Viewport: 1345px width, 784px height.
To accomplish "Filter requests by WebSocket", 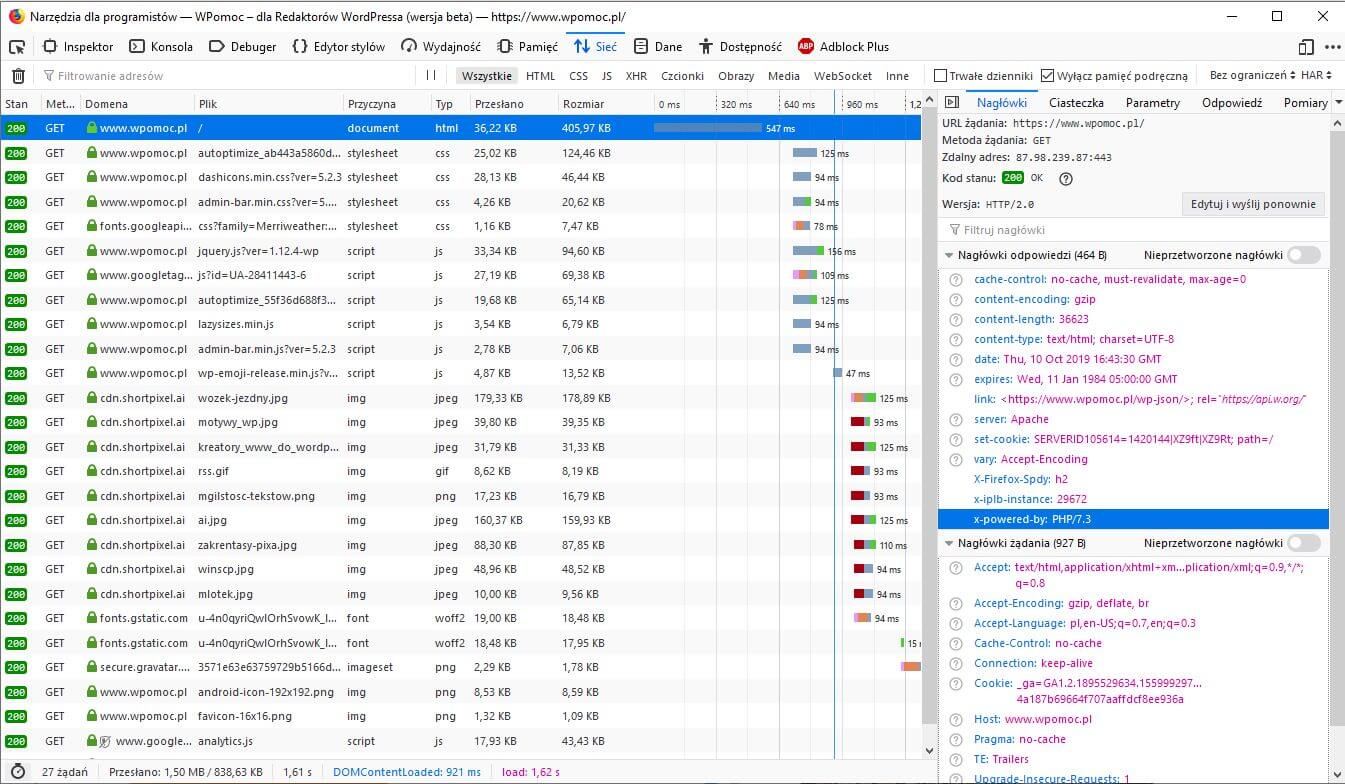I will [842, 76].
